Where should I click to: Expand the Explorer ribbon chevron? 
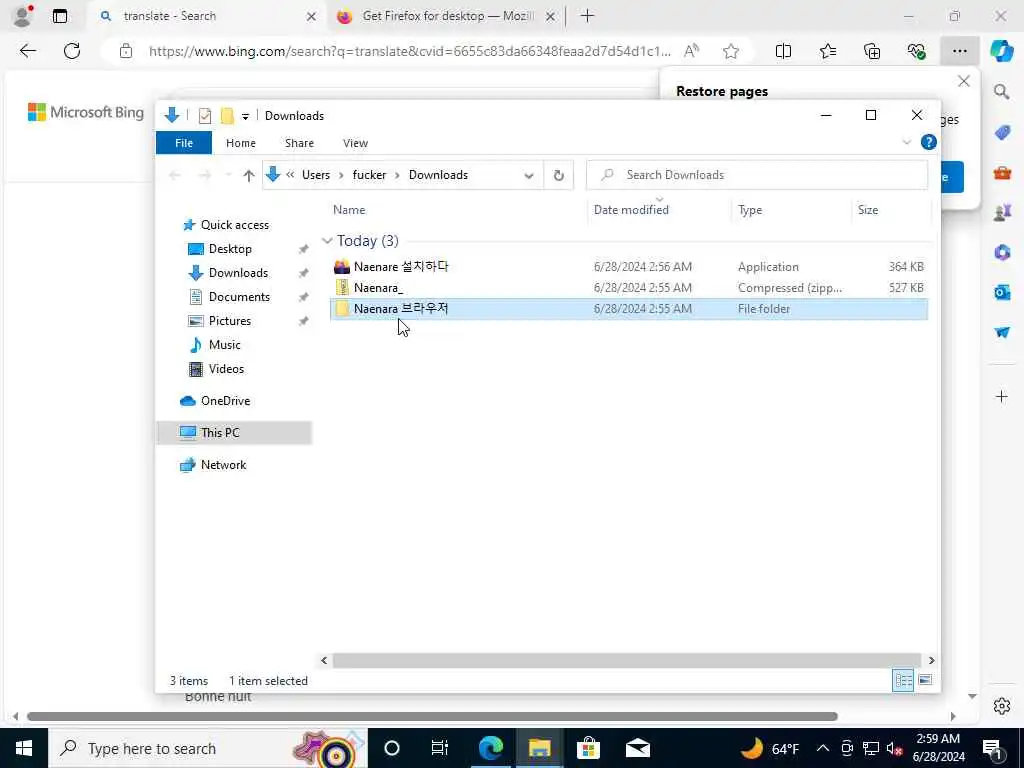(x=906, y=142)
